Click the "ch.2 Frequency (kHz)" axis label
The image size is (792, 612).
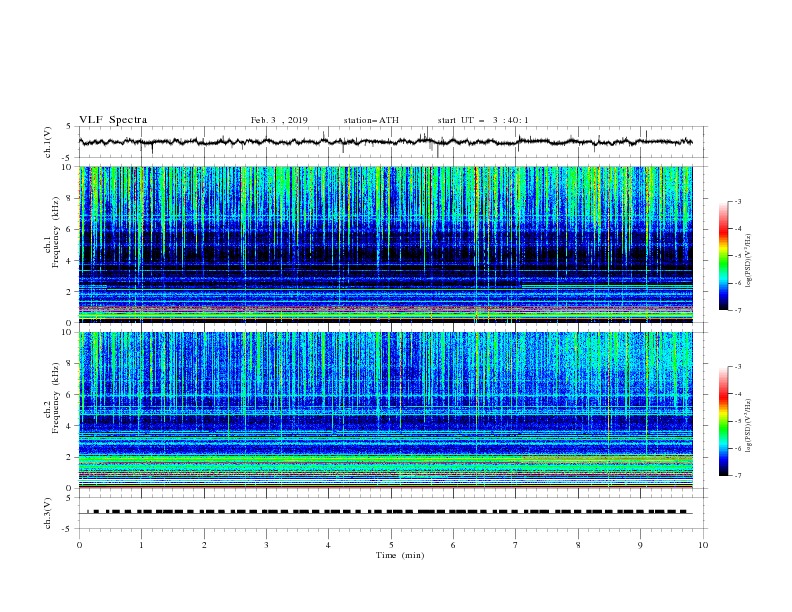click(53, 398)
